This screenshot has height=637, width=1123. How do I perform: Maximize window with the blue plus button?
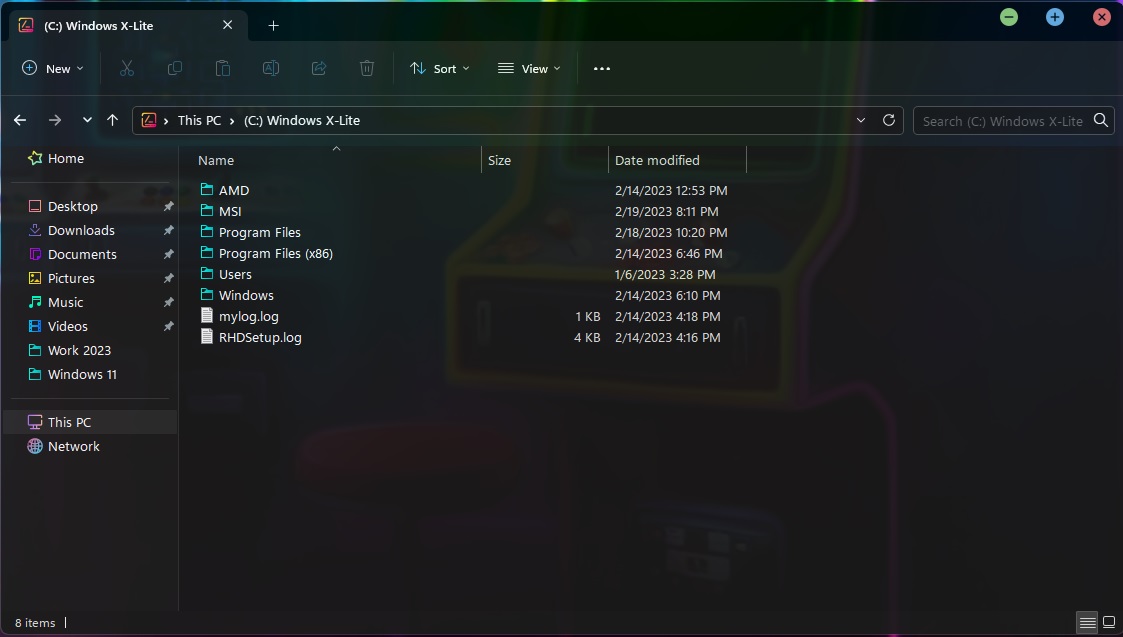coord(1055,16)
